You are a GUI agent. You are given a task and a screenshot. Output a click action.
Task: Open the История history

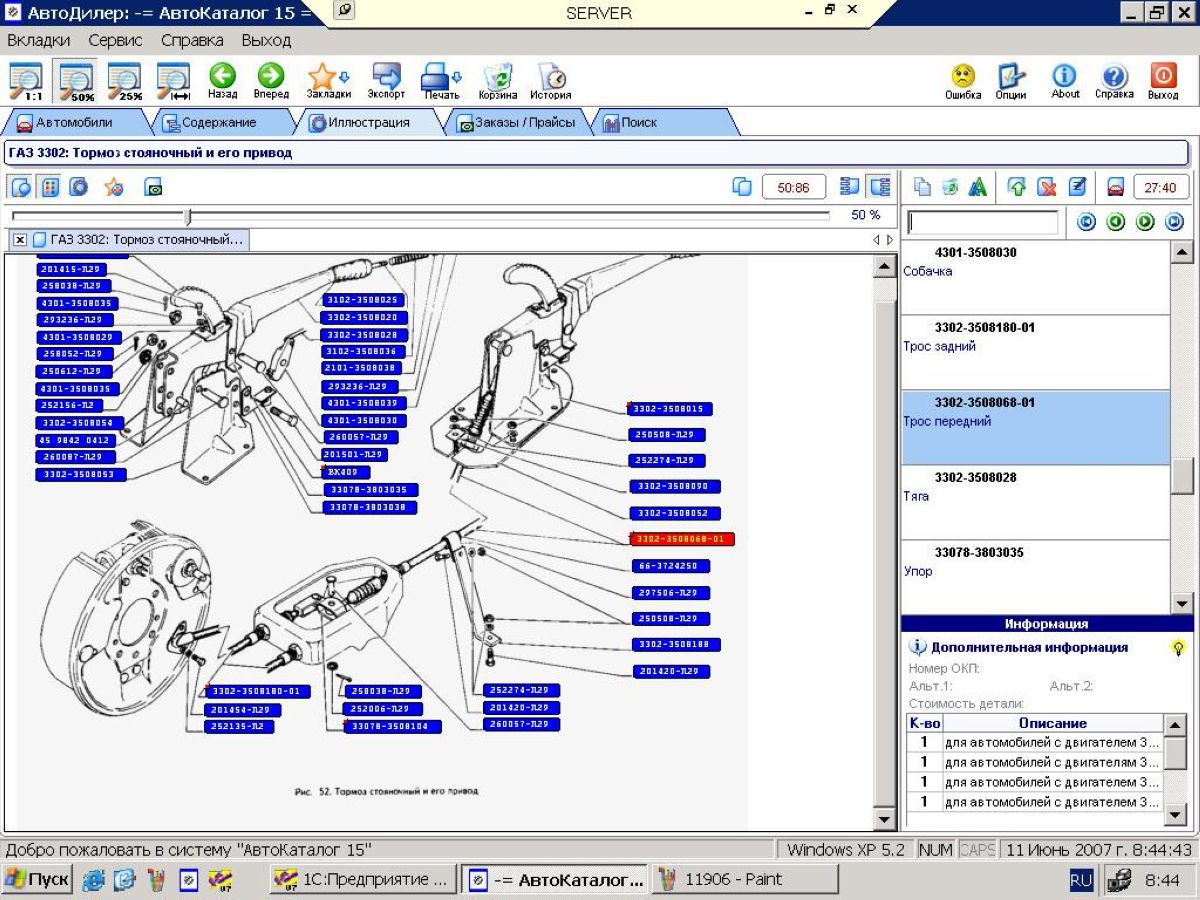[551, 81]
